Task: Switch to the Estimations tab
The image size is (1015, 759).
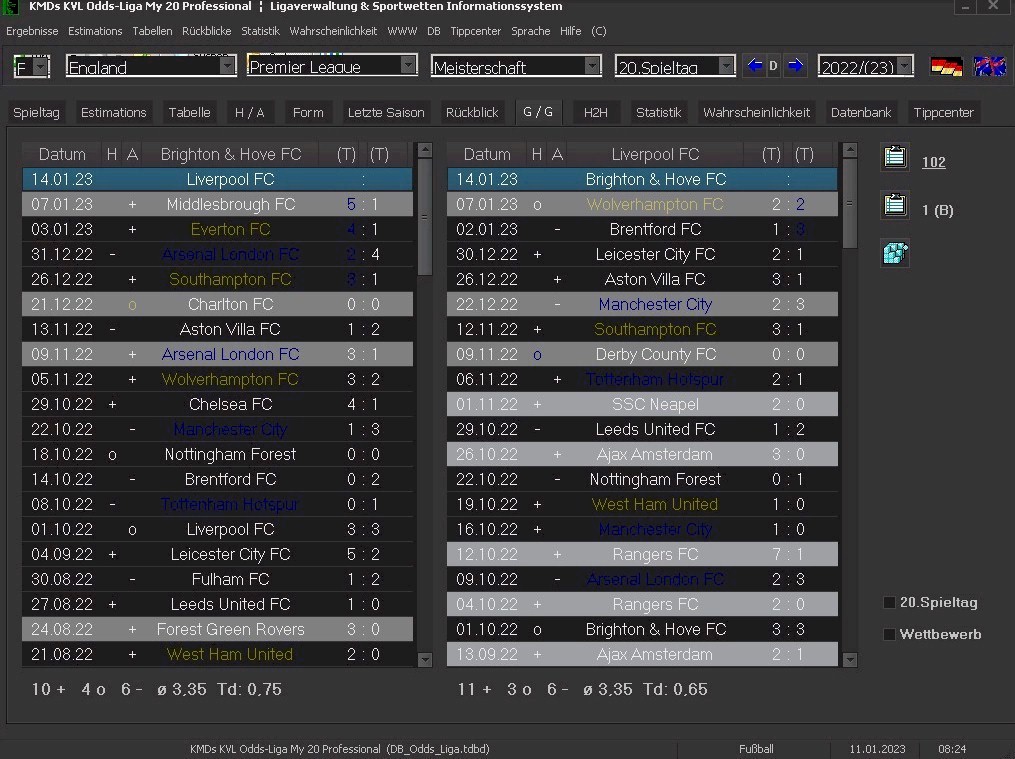Action: pos(113,113)
